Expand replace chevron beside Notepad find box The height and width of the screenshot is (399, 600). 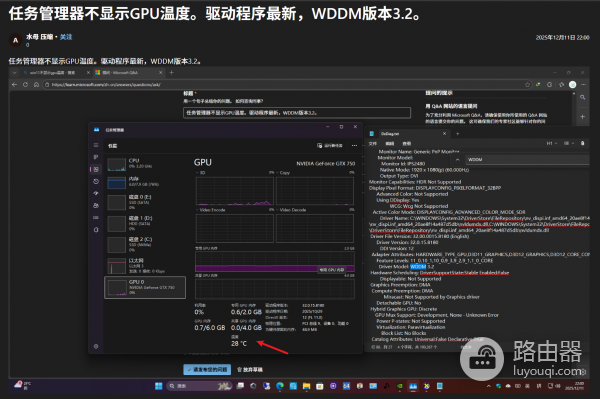point(457,160)
